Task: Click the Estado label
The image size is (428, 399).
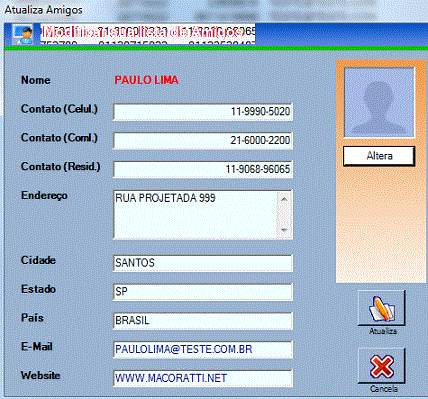Action: [x=38, y=289]
